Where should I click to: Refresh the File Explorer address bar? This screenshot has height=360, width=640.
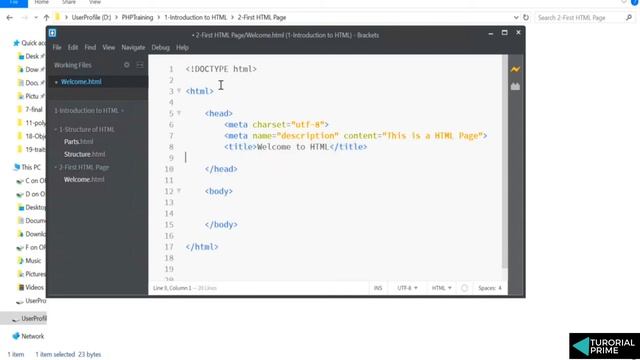[x=526, y=18]
